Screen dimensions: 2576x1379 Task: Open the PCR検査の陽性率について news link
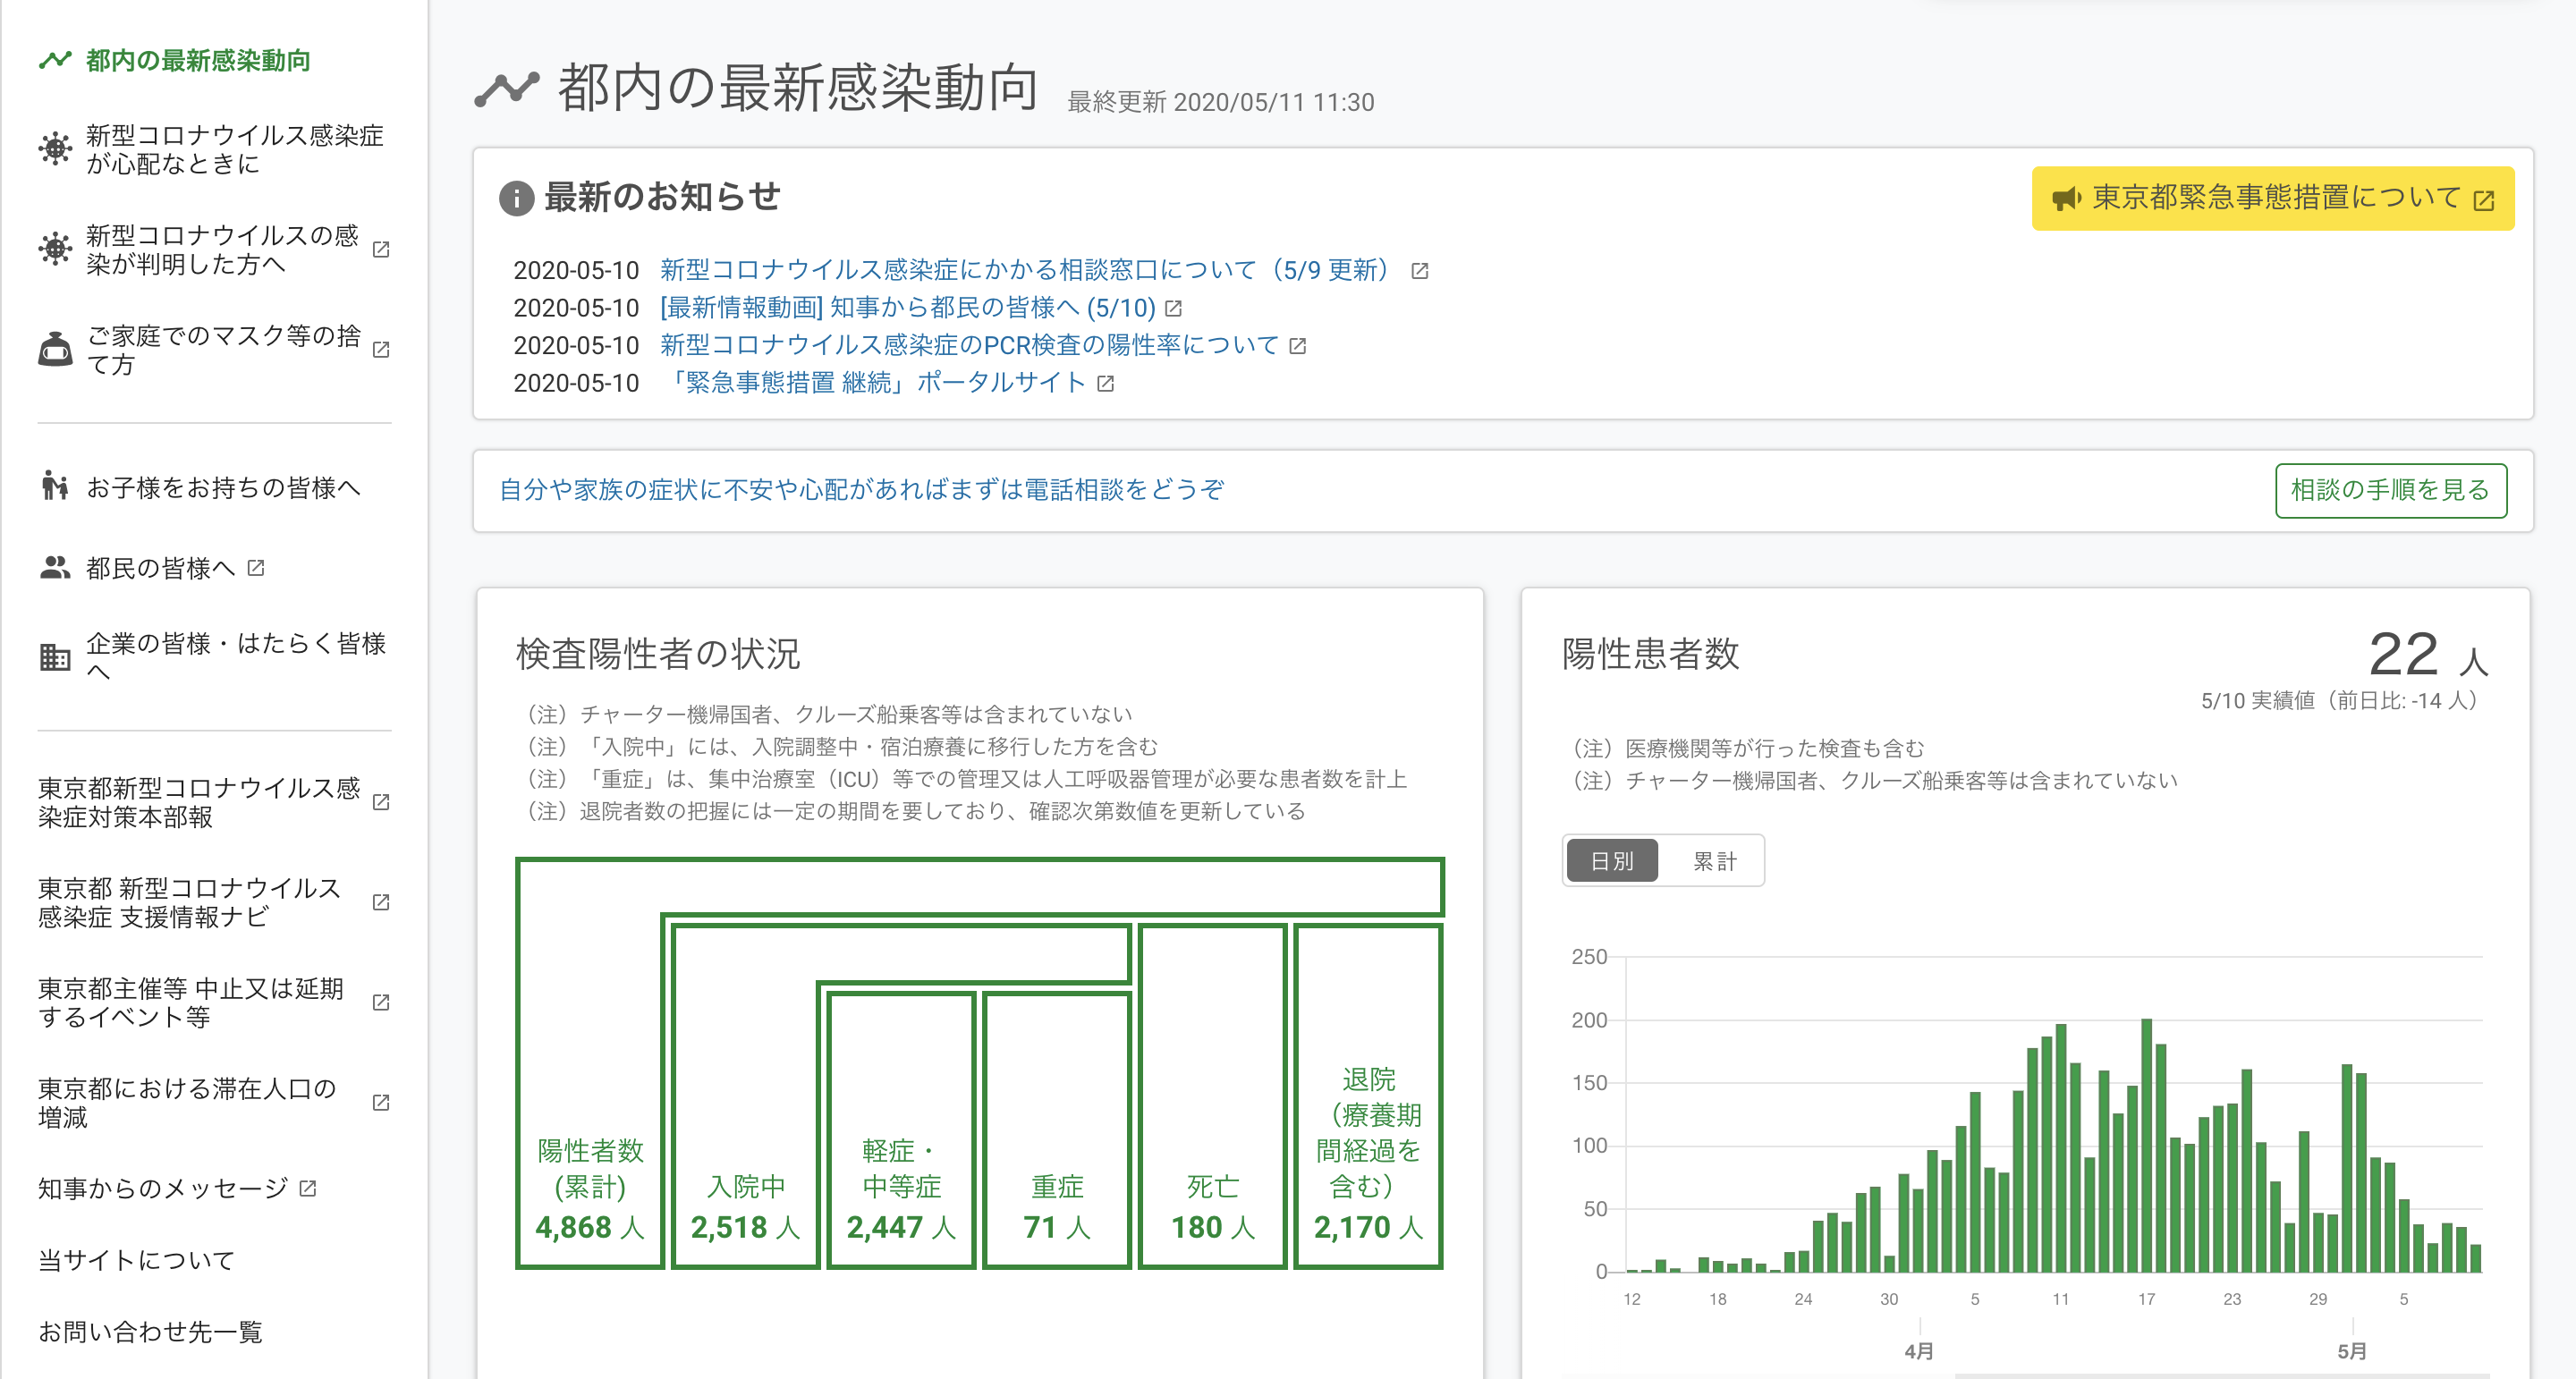click(969, 345)
